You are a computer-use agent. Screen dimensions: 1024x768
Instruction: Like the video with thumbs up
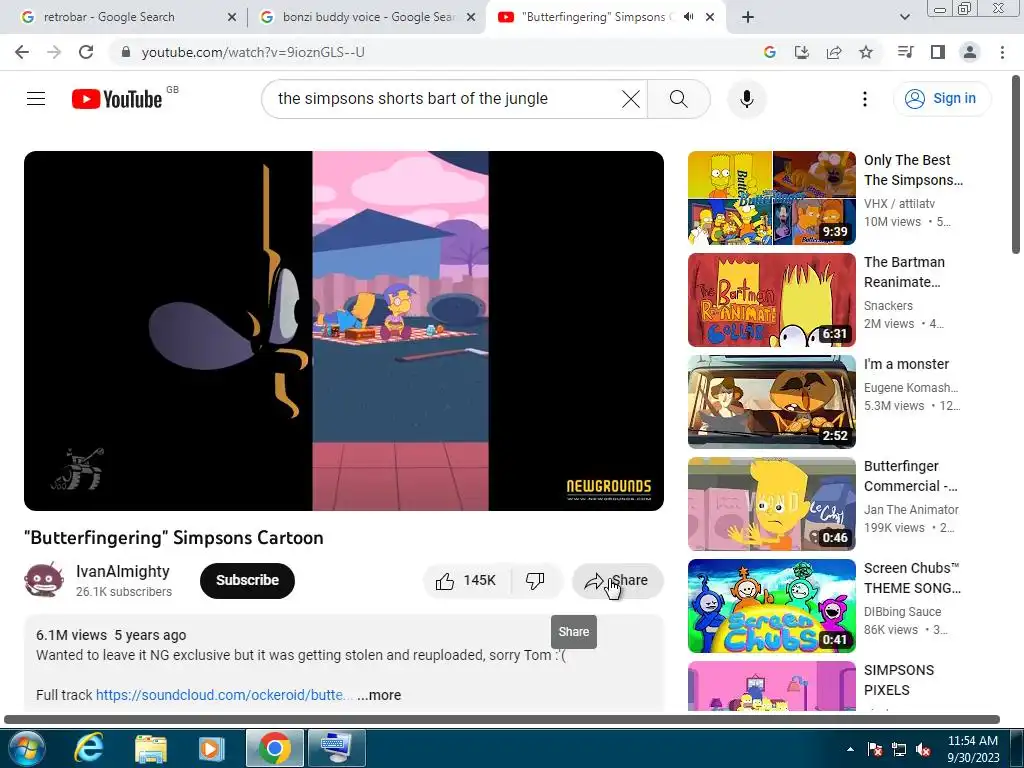click(466, 581)
